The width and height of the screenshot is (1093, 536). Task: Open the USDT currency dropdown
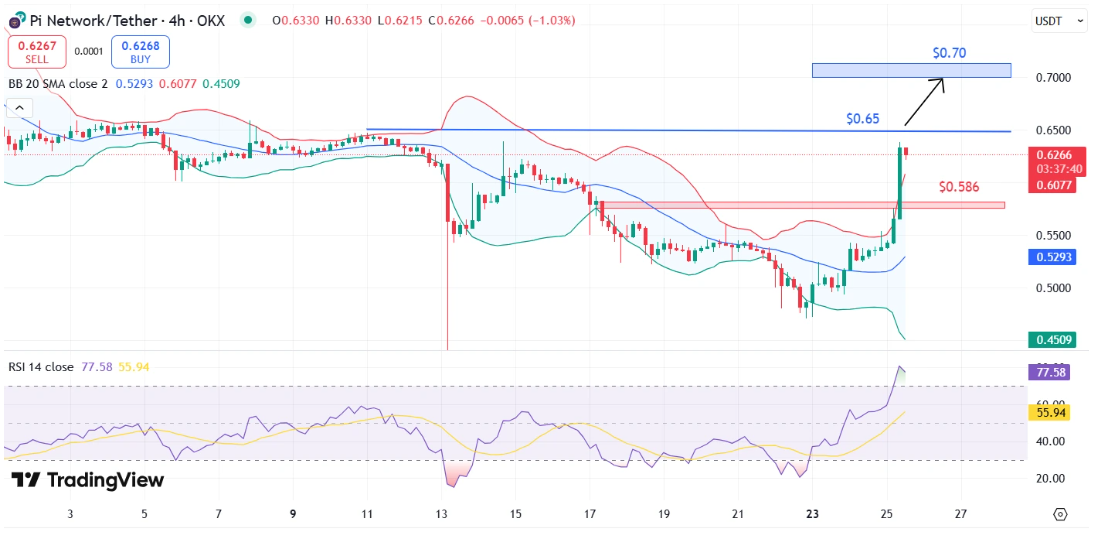tap(1057, 21)
